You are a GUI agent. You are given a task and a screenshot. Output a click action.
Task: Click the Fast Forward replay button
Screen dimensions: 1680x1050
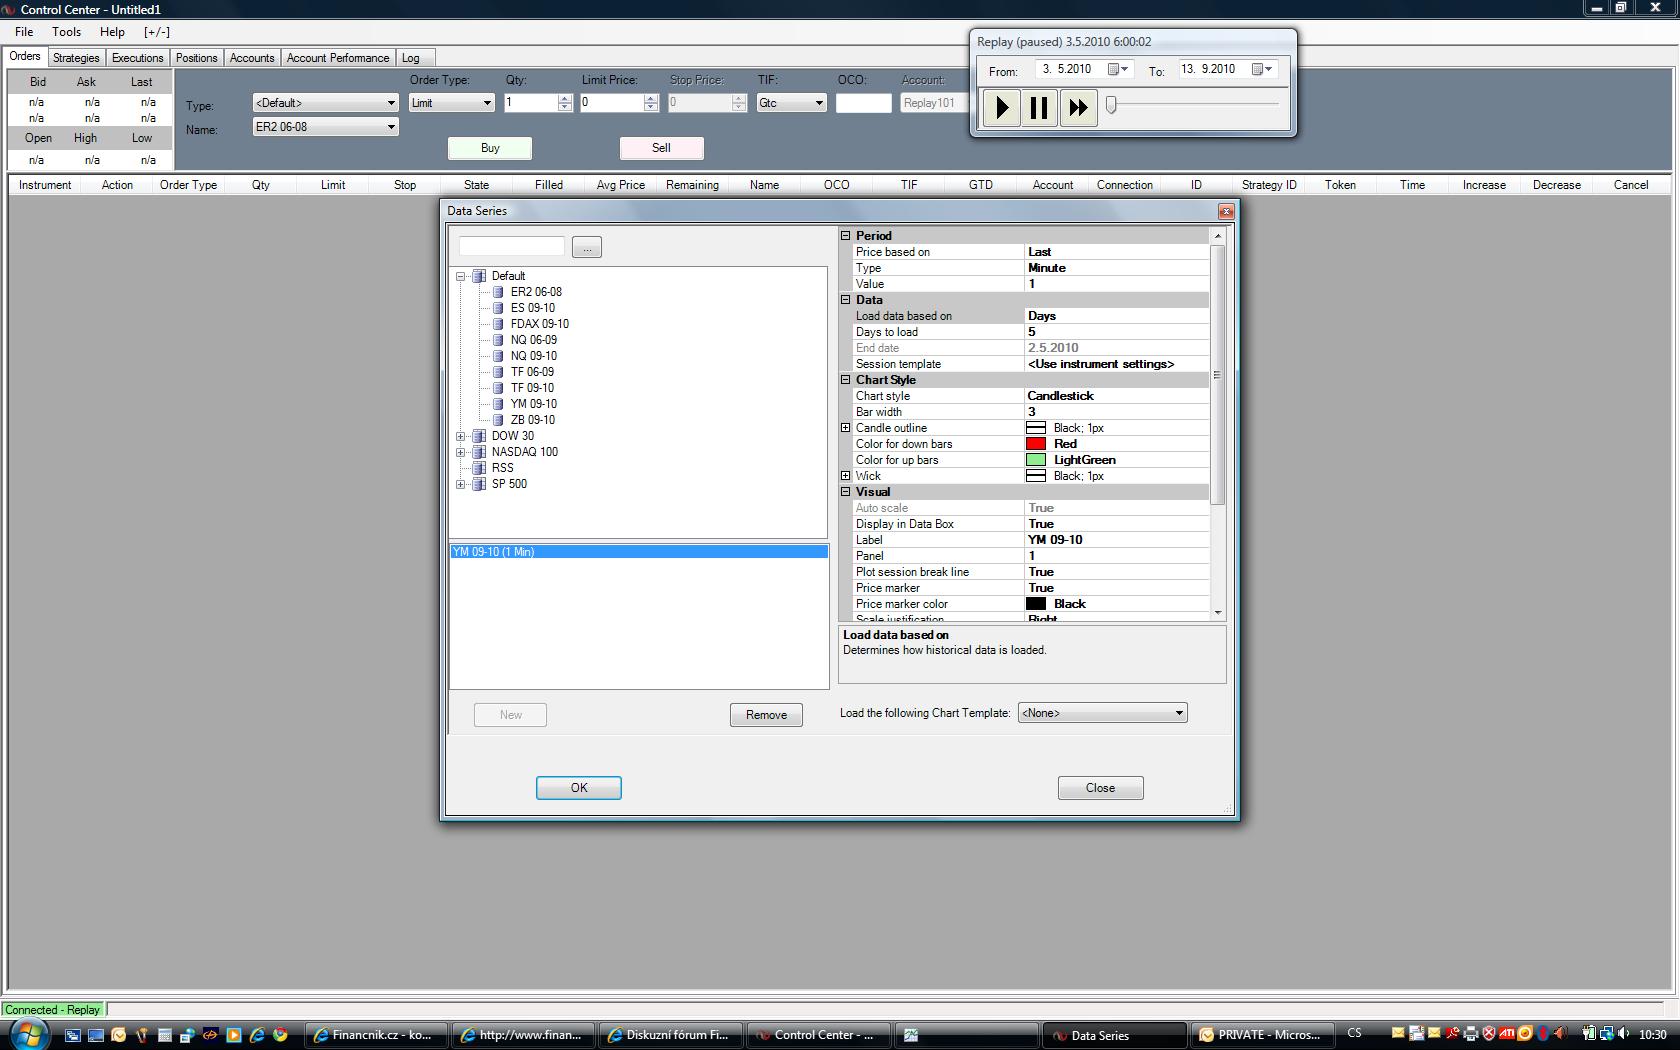tap(1078, 107)
